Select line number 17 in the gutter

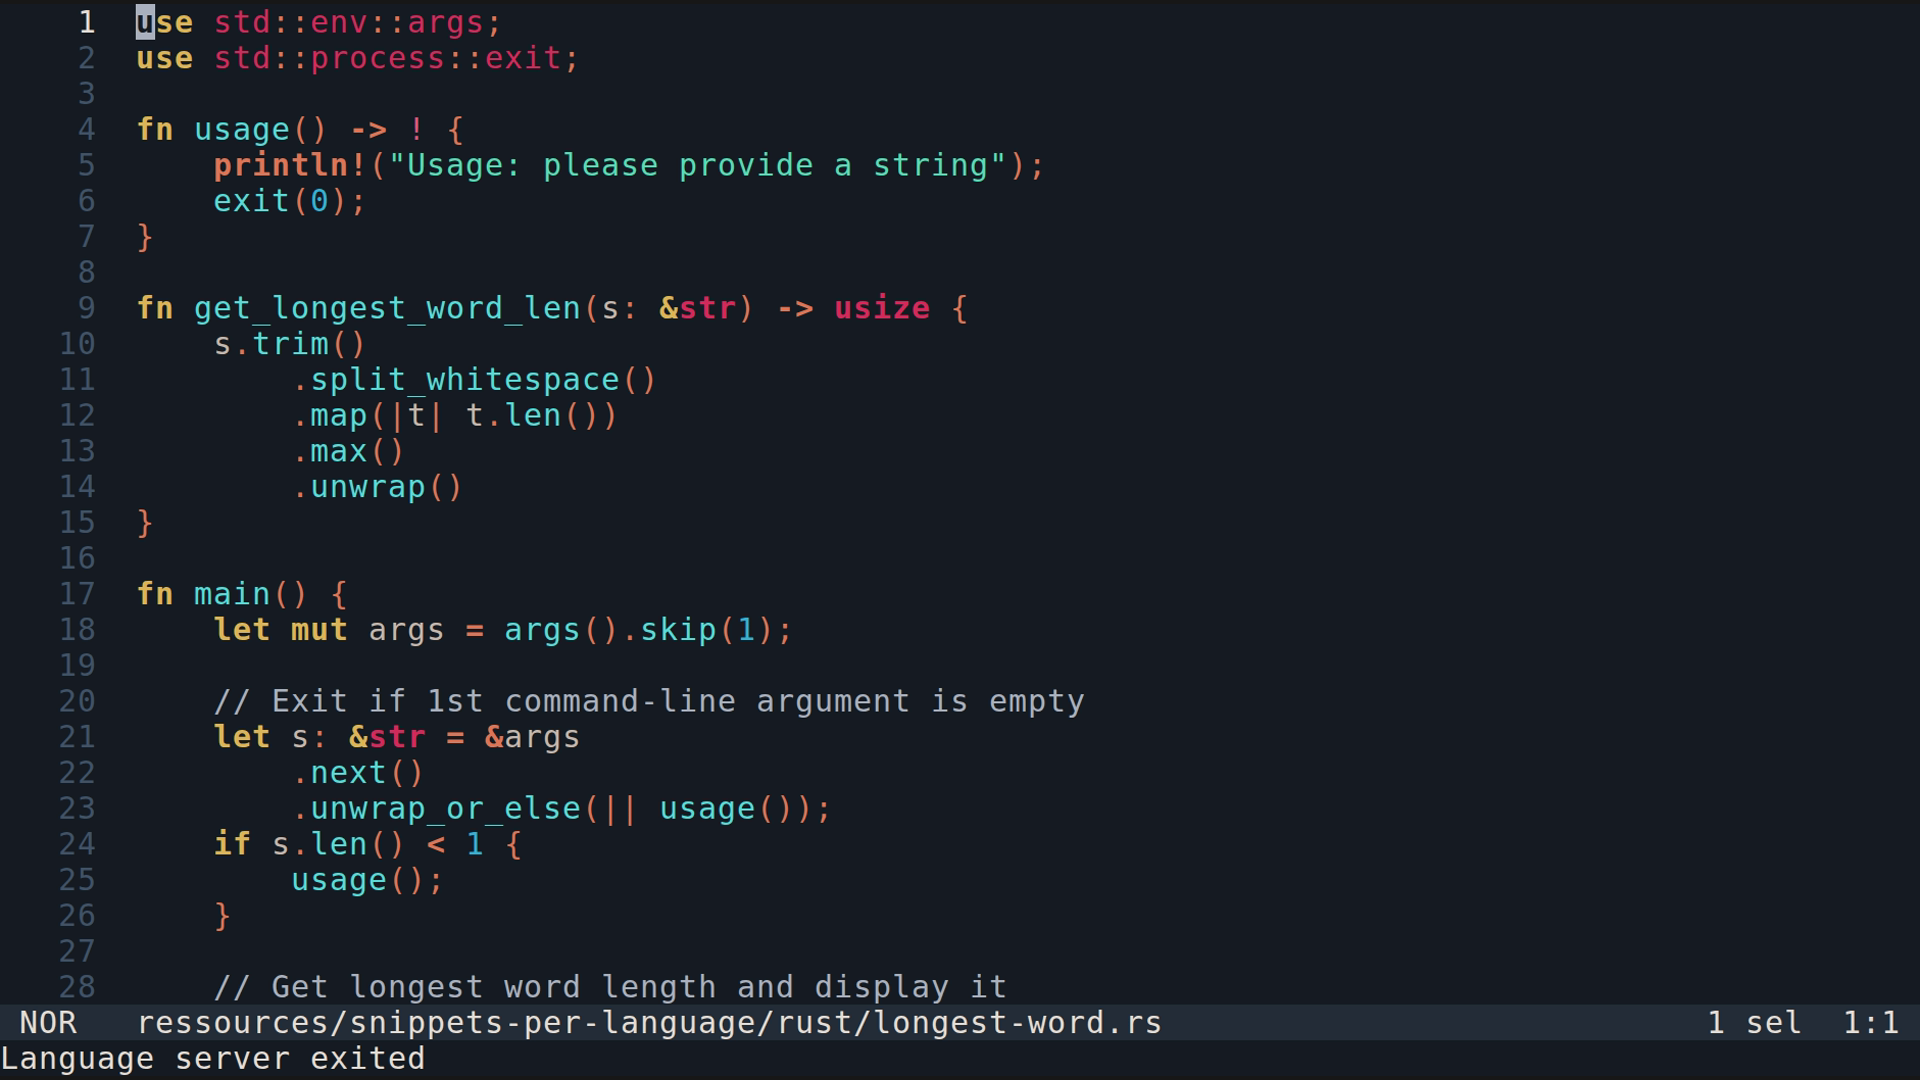pyautogui.click(x=77, y=594)
